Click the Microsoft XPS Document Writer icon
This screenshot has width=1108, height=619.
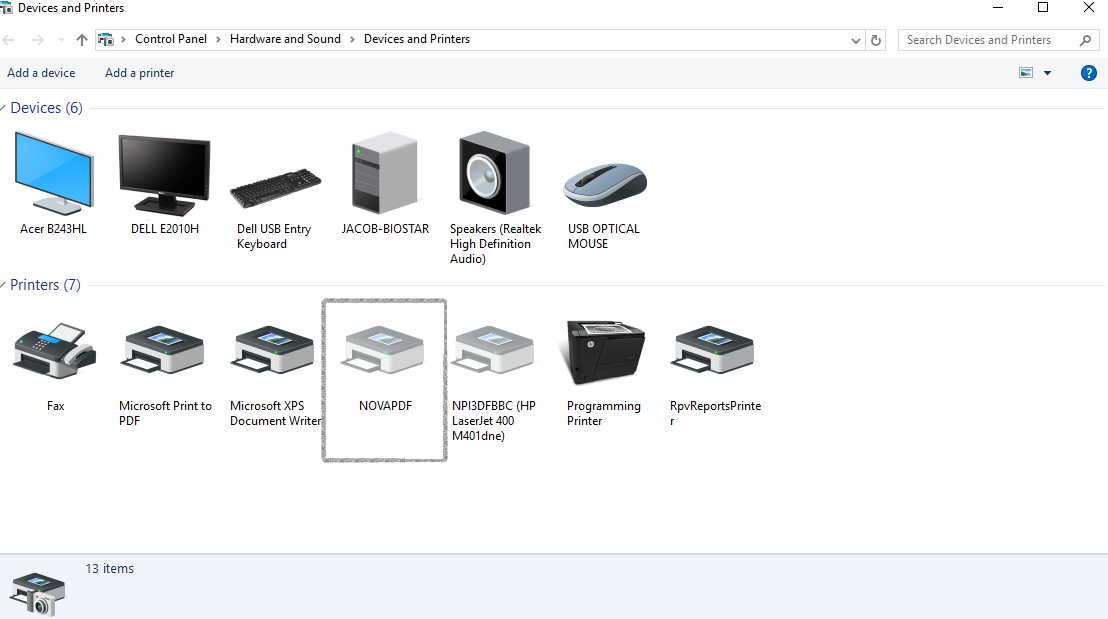pyautogui.click(x=275, y=352)
